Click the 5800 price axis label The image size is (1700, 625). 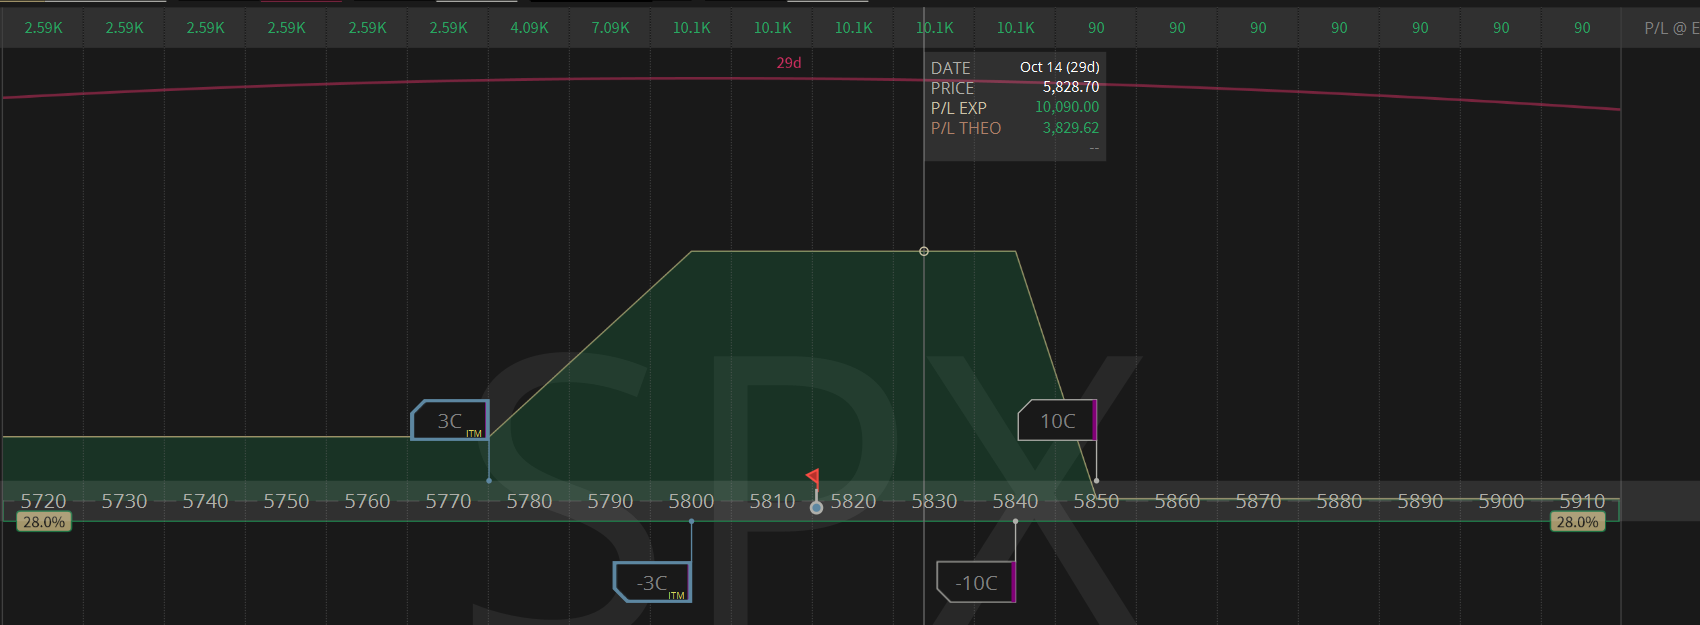pyautogui.click(x=691, y=501)
